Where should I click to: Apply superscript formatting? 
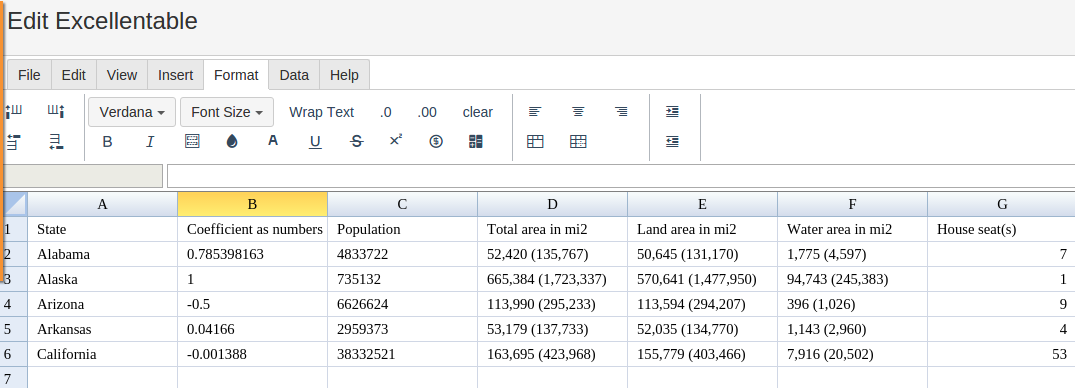396,141
